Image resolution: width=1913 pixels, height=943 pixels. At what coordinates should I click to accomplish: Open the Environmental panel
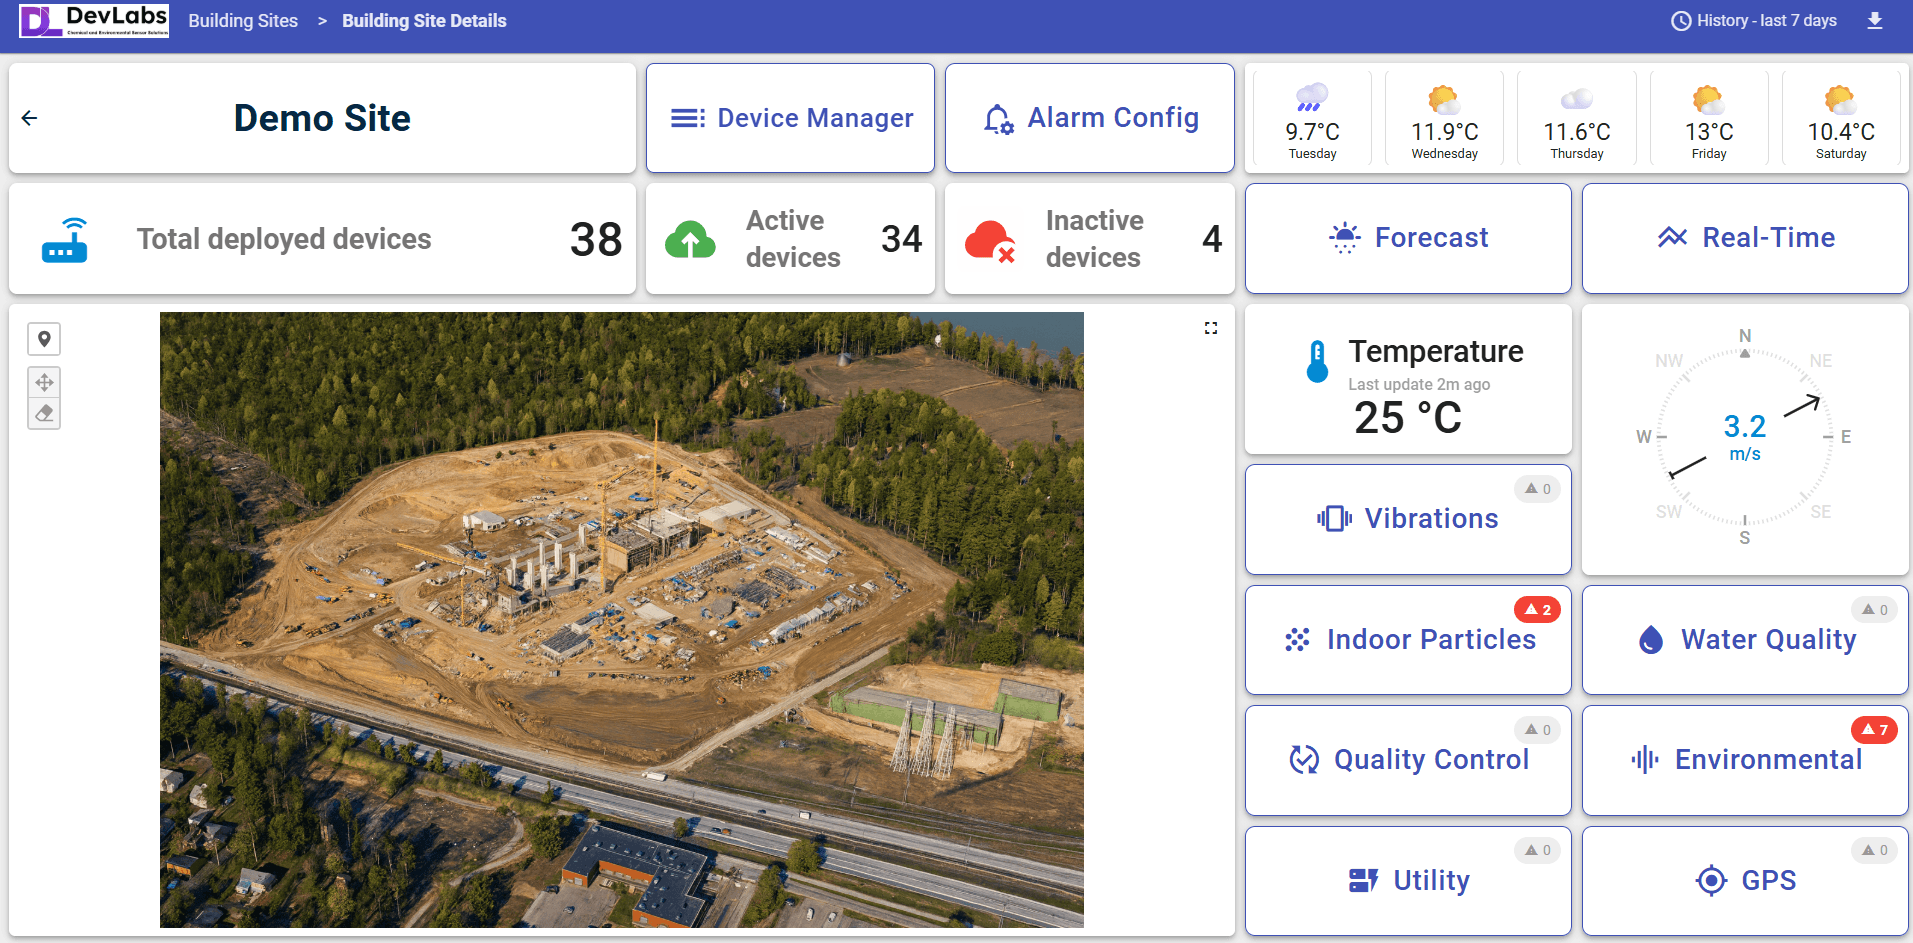pos(1745,760)
